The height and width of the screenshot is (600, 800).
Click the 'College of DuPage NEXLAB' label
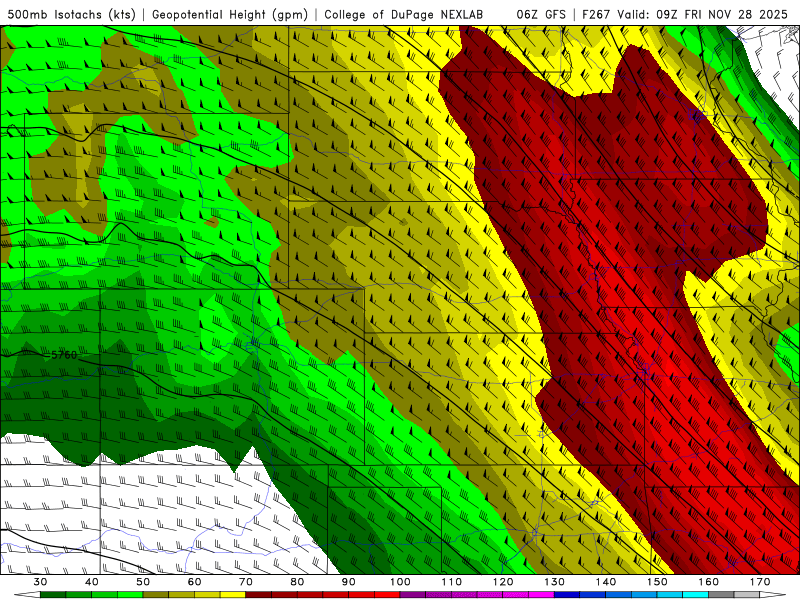click(403, 14)
